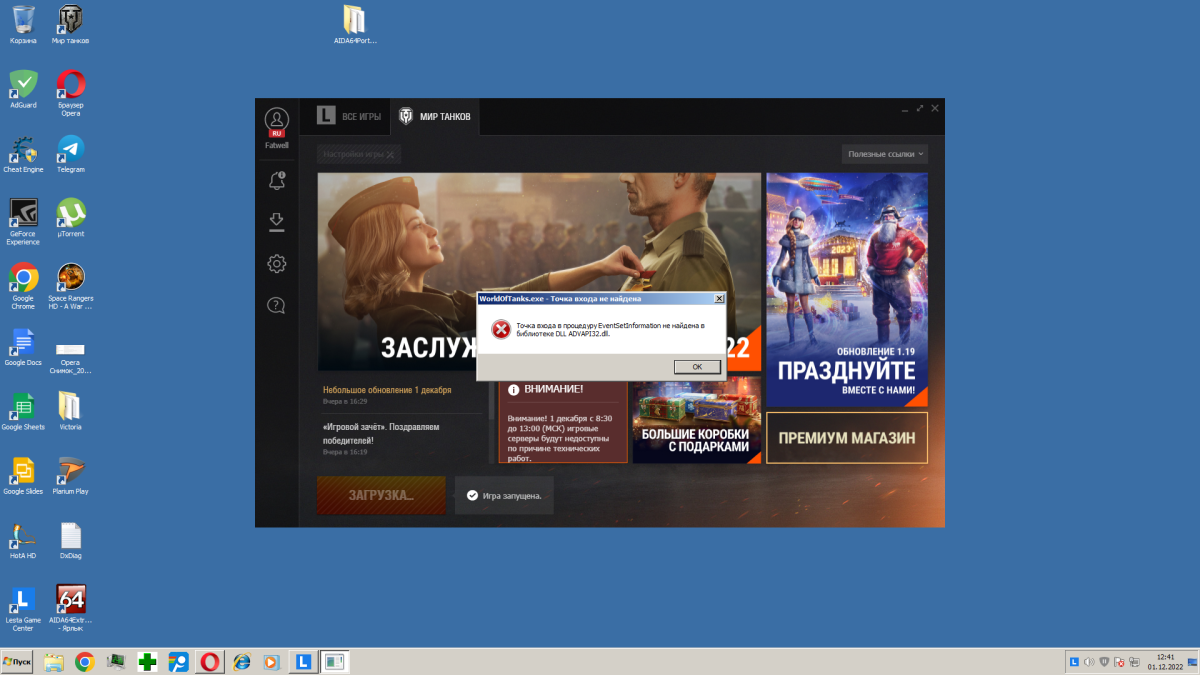Open the Cheat Engine desktop icon

(x=23, y=151)
